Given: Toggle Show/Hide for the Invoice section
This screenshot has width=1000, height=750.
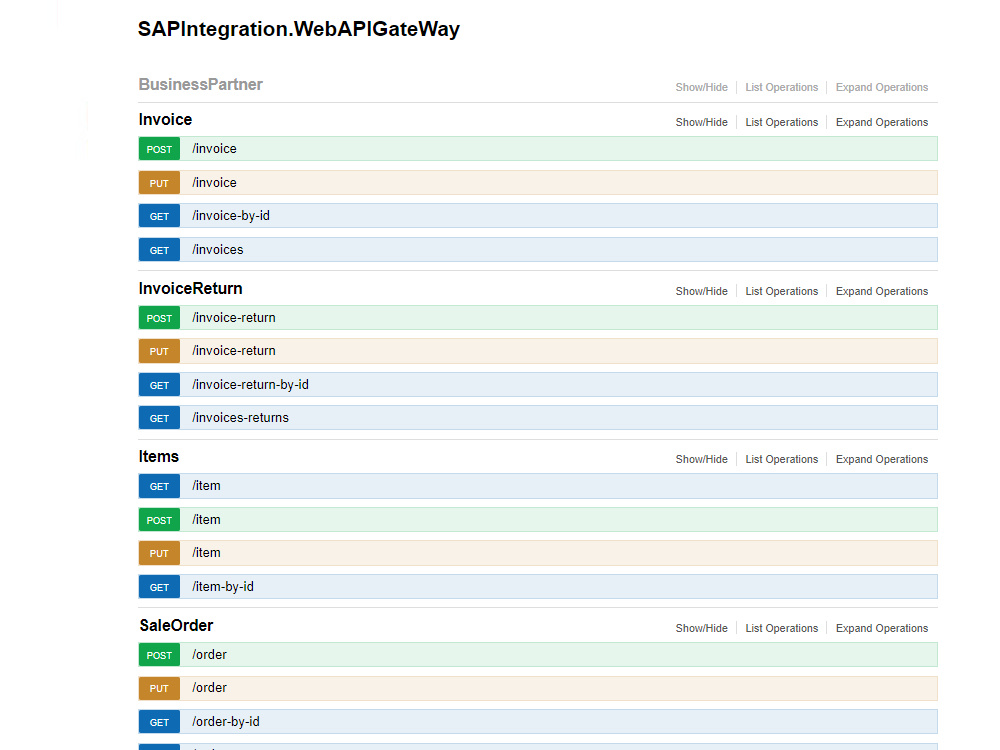Looking at the screenshot, I should click(702, 122).
